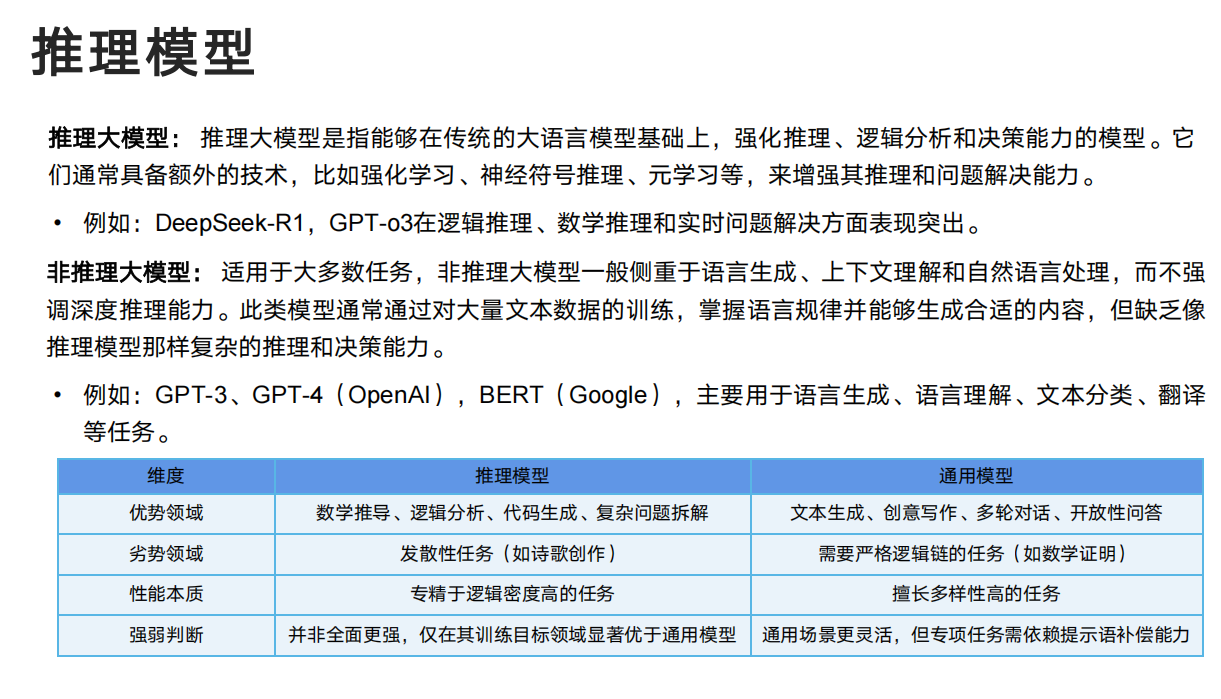Viewport: 1221px width, 699px height.
Task: Select table header cell 推理模型
Action: 512,476
